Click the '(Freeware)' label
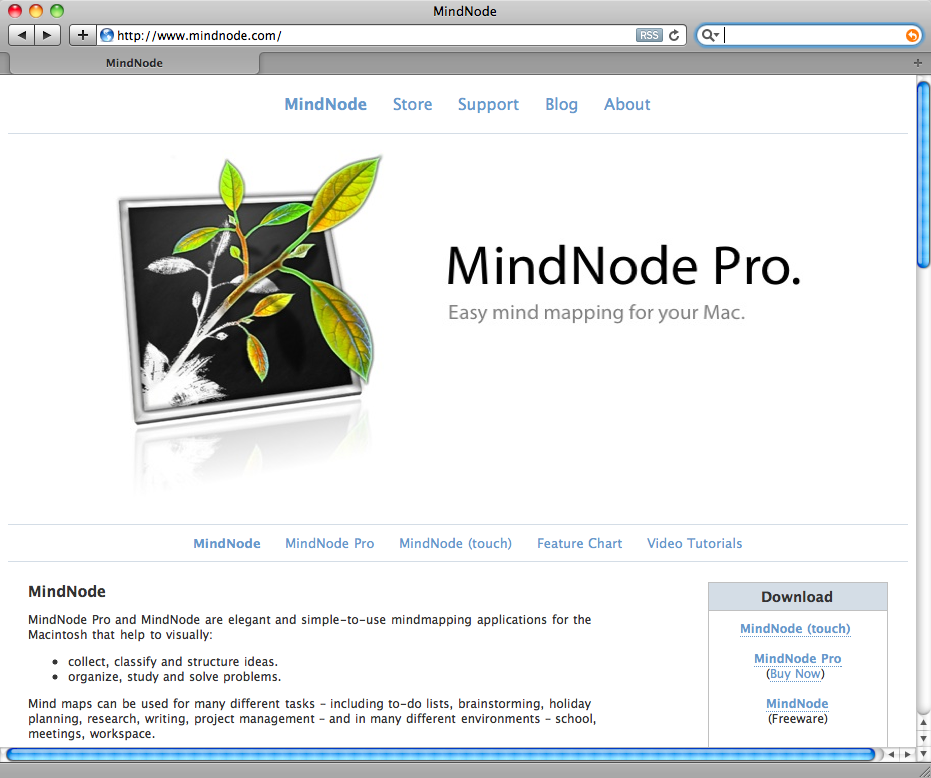931x778 pixels. click(x=797, y=719)
